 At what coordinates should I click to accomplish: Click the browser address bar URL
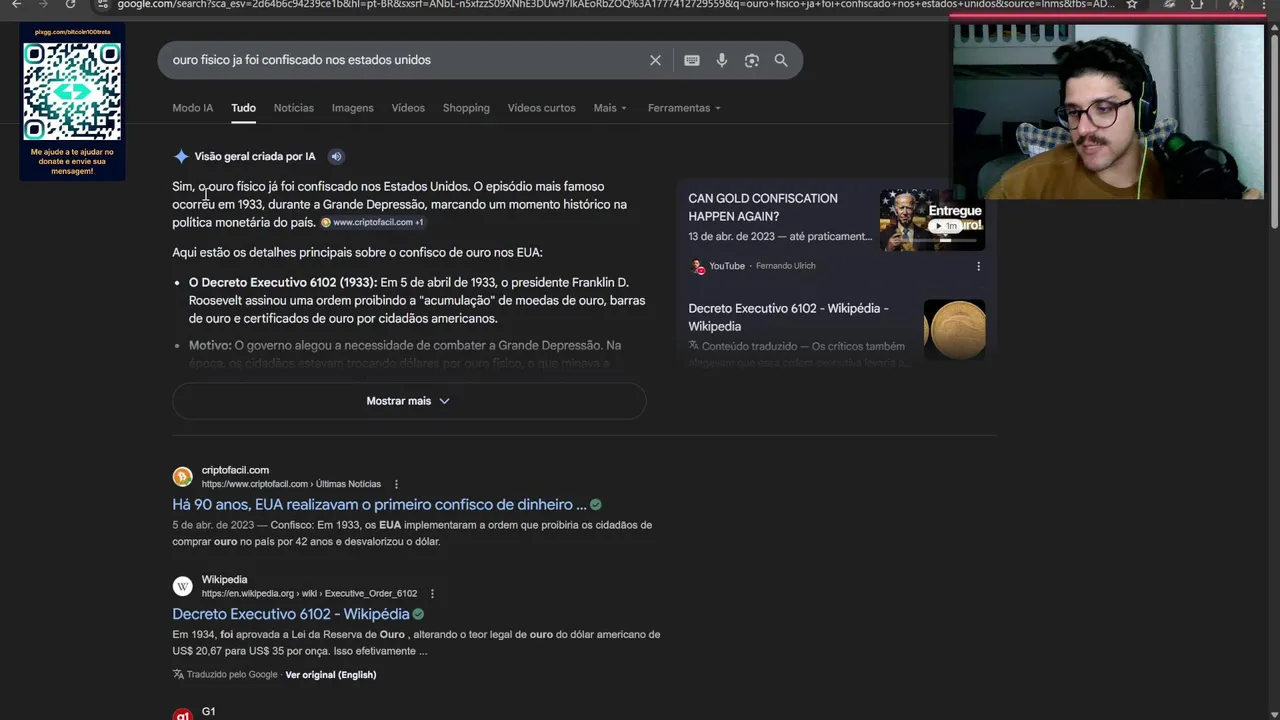click(x=615, y=4)
